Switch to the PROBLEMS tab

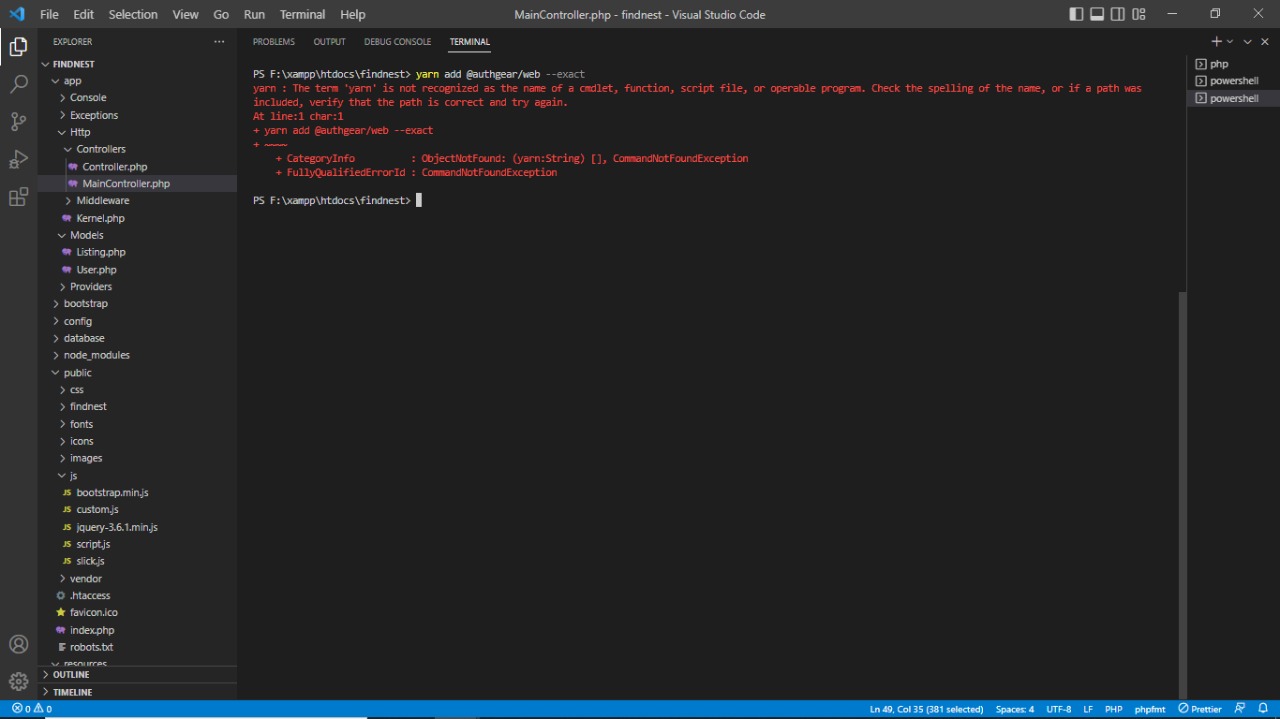pyautogui.click(x=274, y=42)
